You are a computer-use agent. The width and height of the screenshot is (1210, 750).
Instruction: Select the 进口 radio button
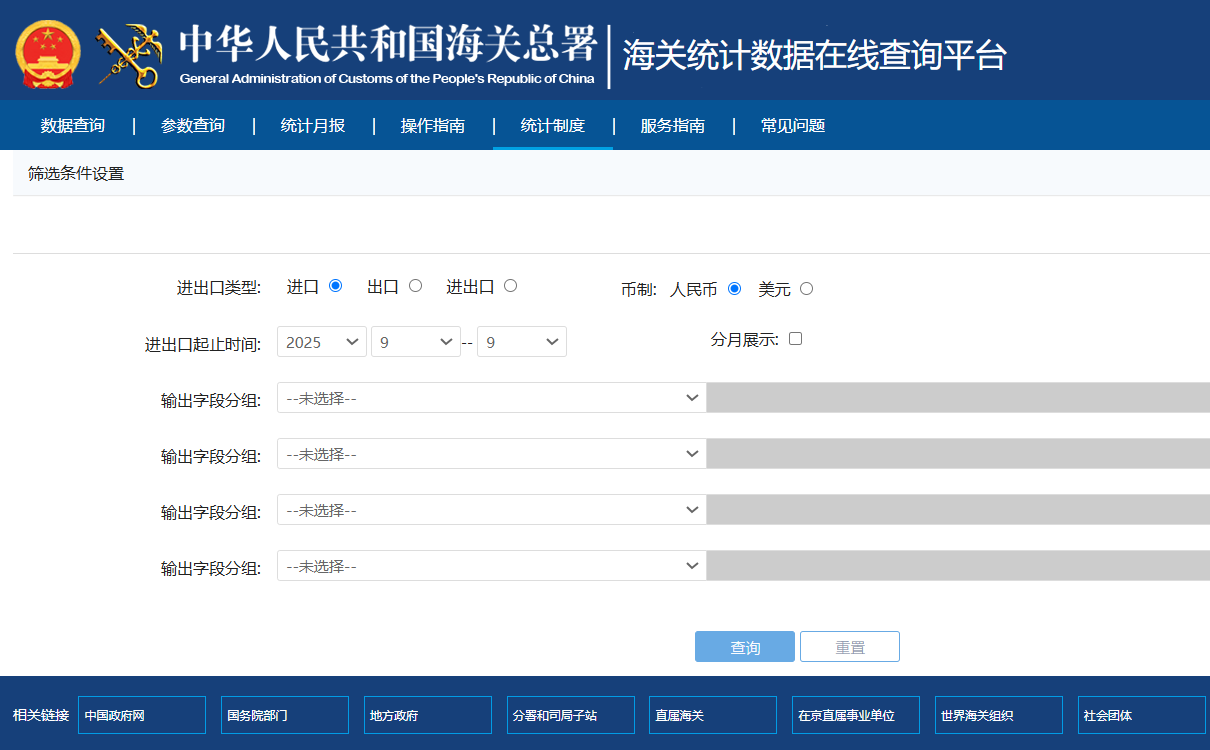point(335,285)
